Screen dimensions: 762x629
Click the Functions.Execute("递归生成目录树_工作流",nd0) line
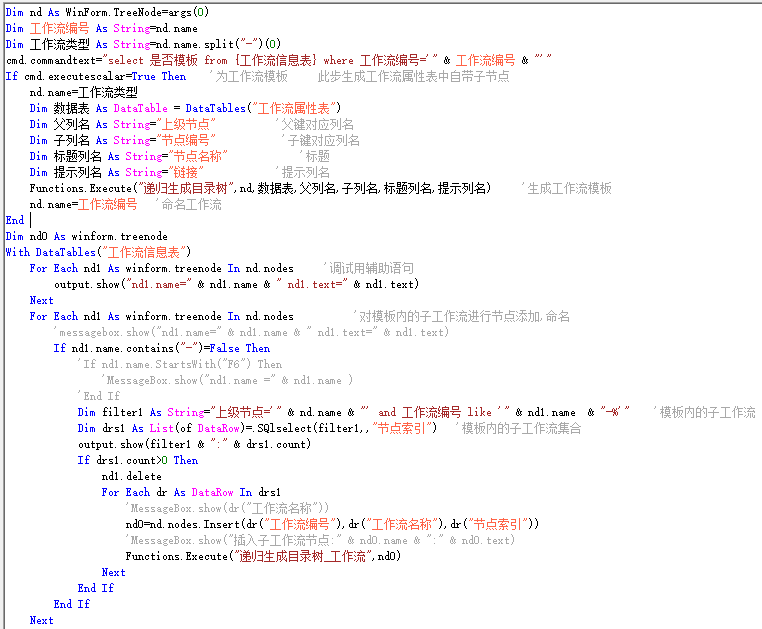263,556
